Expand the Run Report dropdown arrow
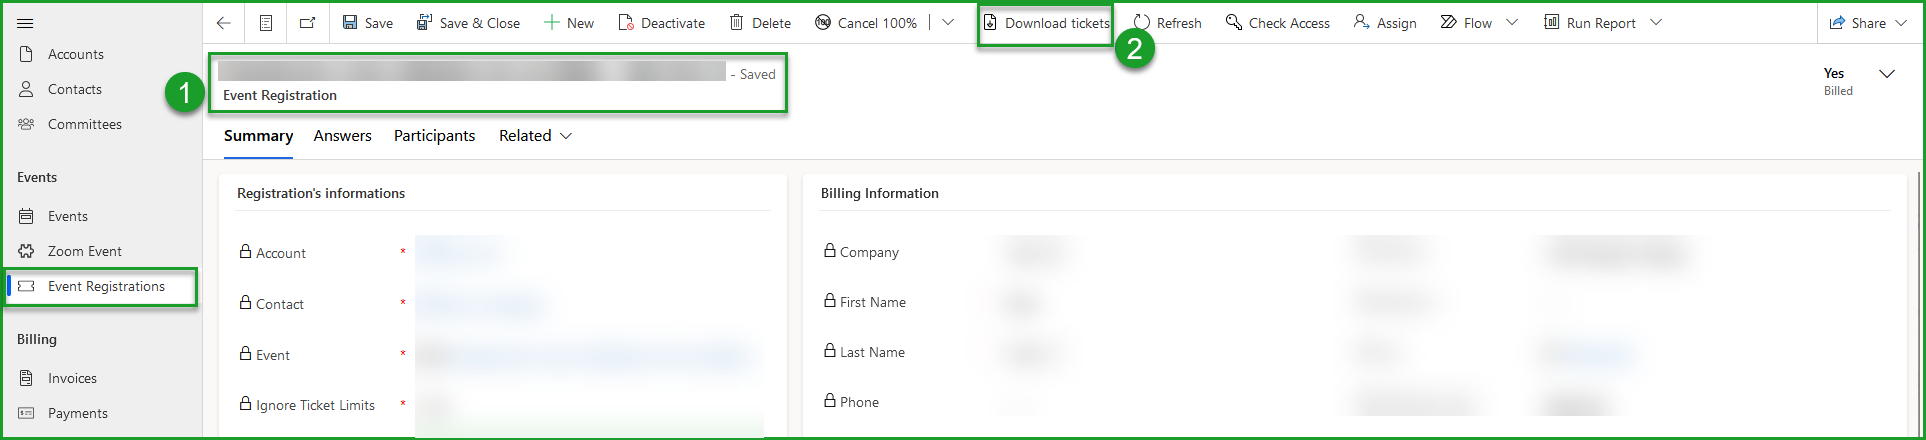1926x440 pixels. pos(1656,23)
